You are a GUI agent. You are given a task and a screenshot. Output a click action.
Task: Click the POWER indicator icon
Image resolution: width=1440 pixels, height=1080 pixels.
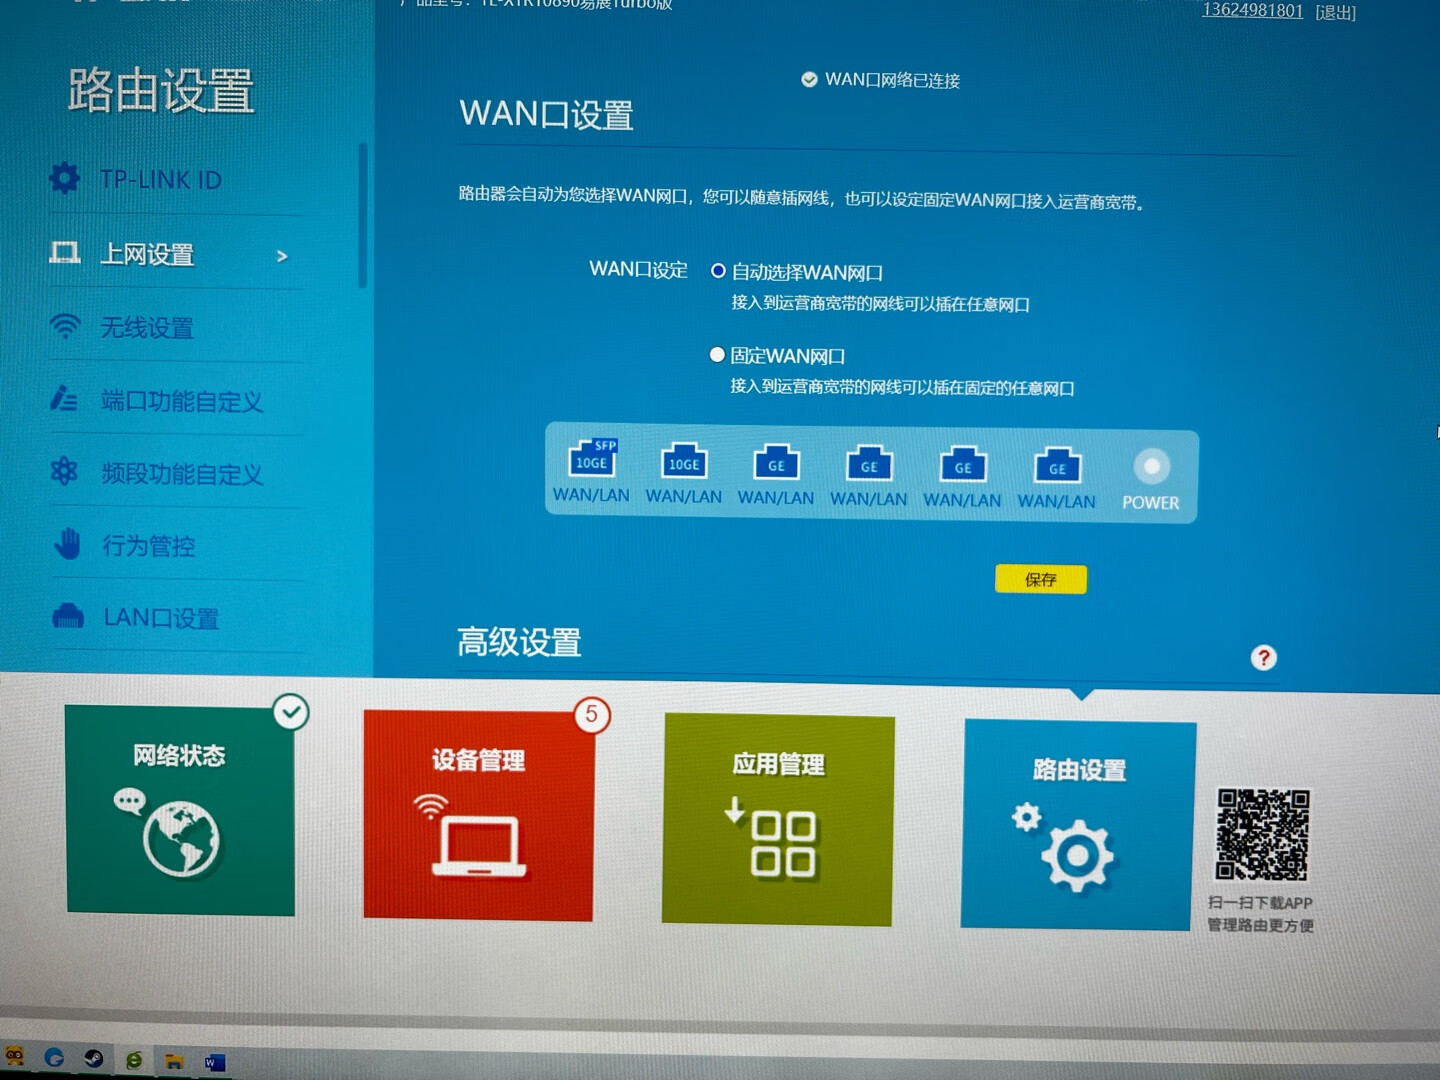tap(1151, 467)
